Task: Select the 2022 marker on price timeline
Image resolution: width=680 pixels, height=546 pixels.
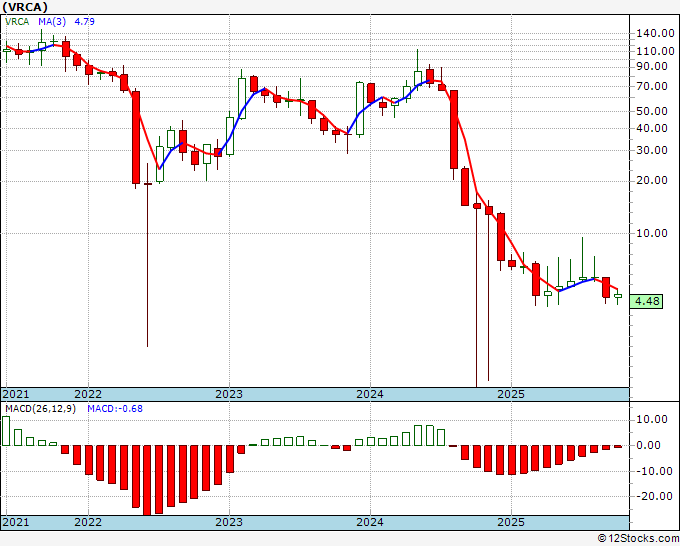Action: click(x=88, y=394)
